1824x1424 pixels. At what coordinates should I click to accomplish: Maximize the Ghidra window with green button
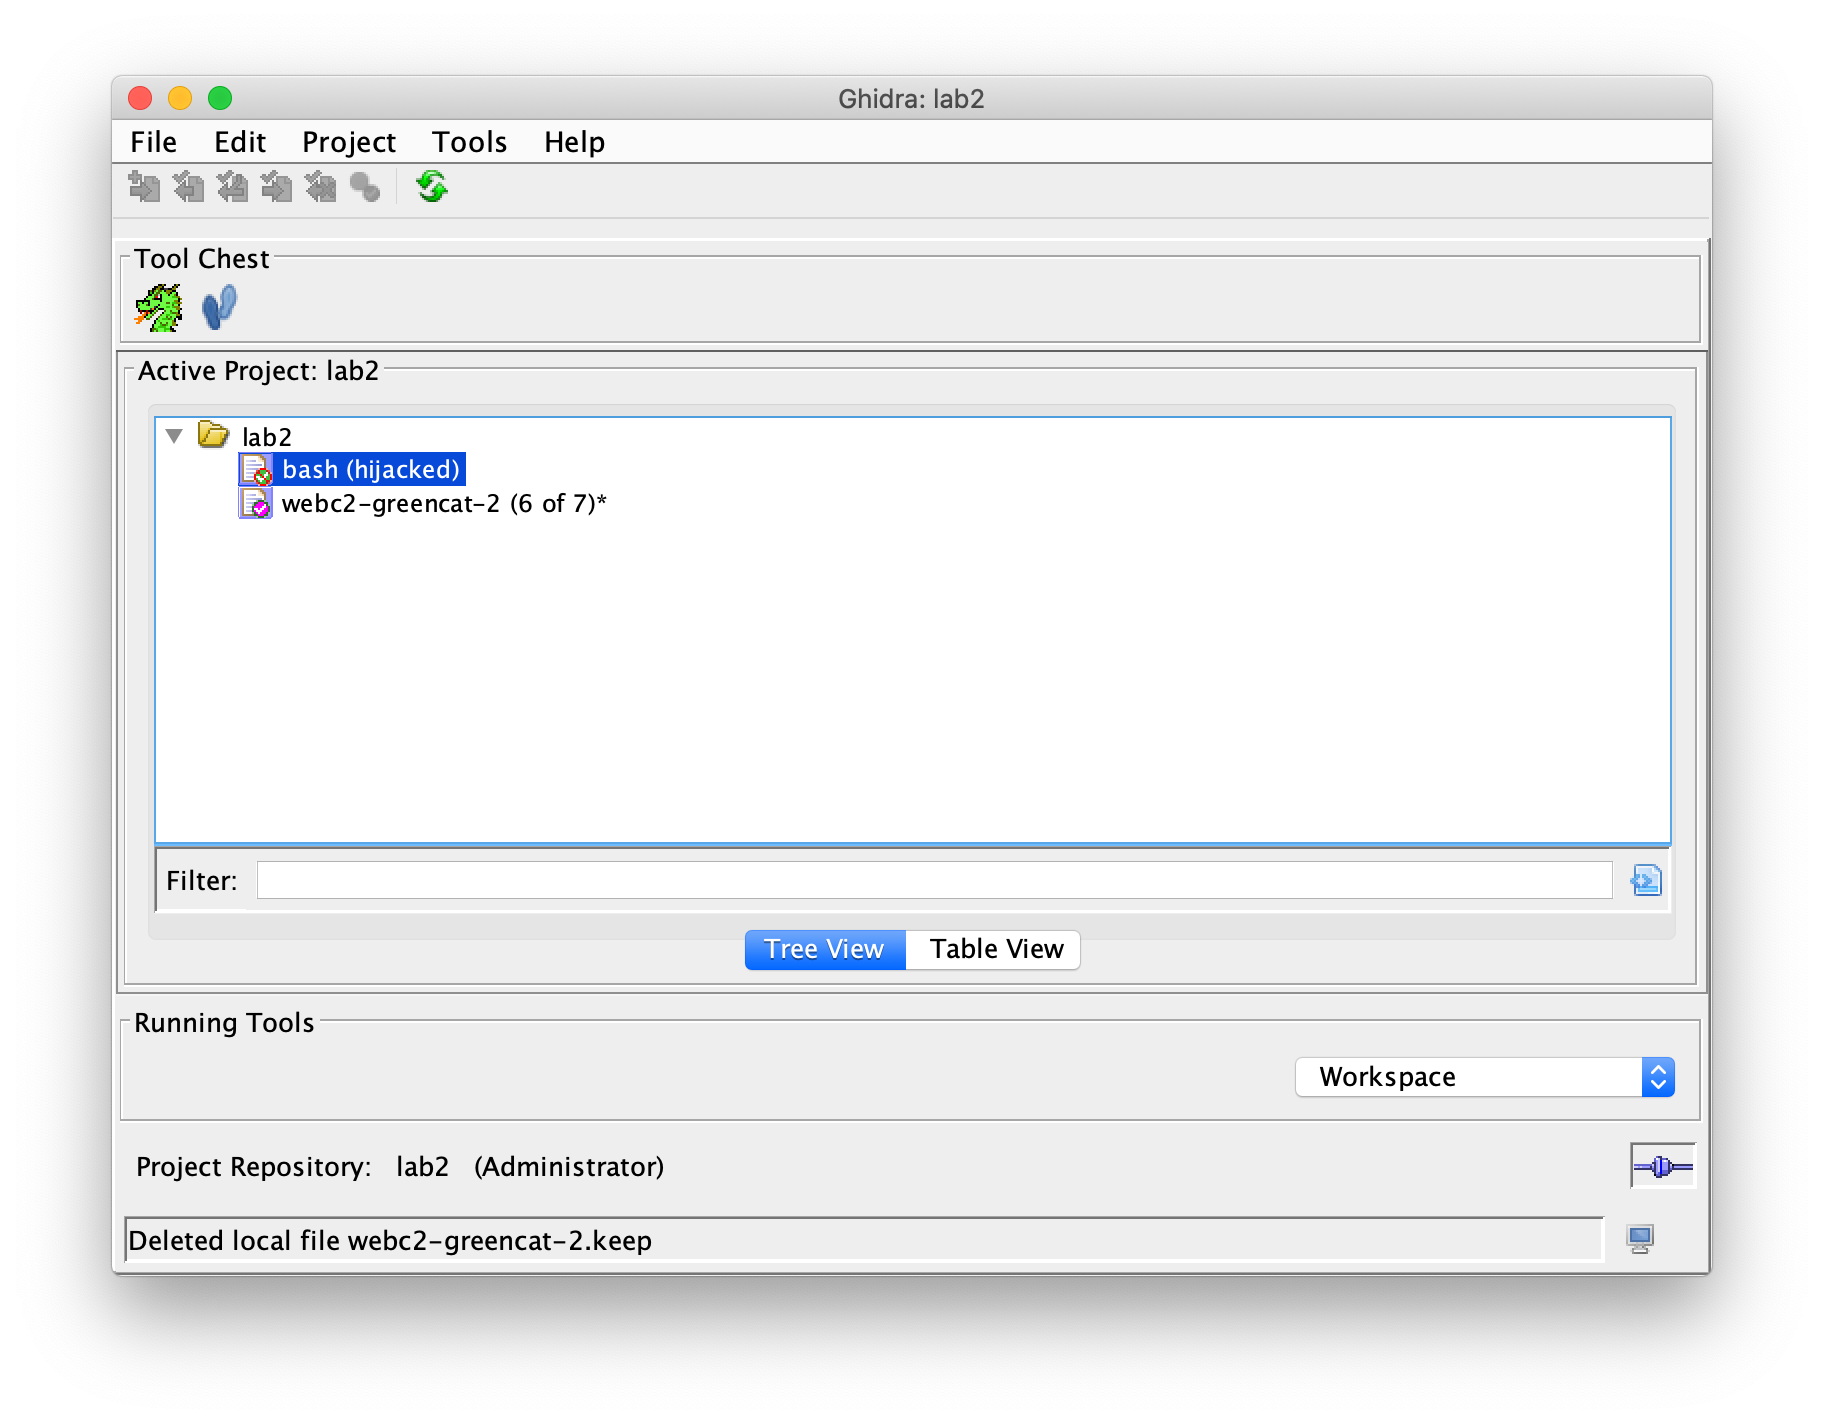click(220, 98)
